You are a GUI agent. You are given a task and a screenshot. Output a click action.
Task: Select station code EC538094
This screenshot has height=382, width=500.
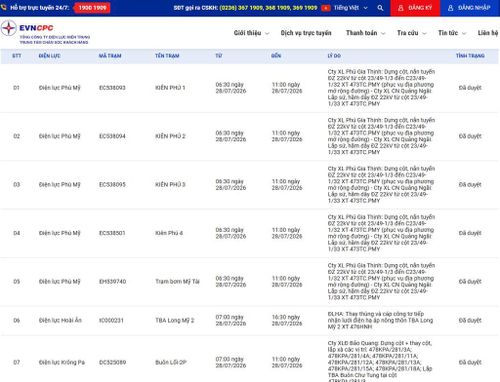pos(112,136)
